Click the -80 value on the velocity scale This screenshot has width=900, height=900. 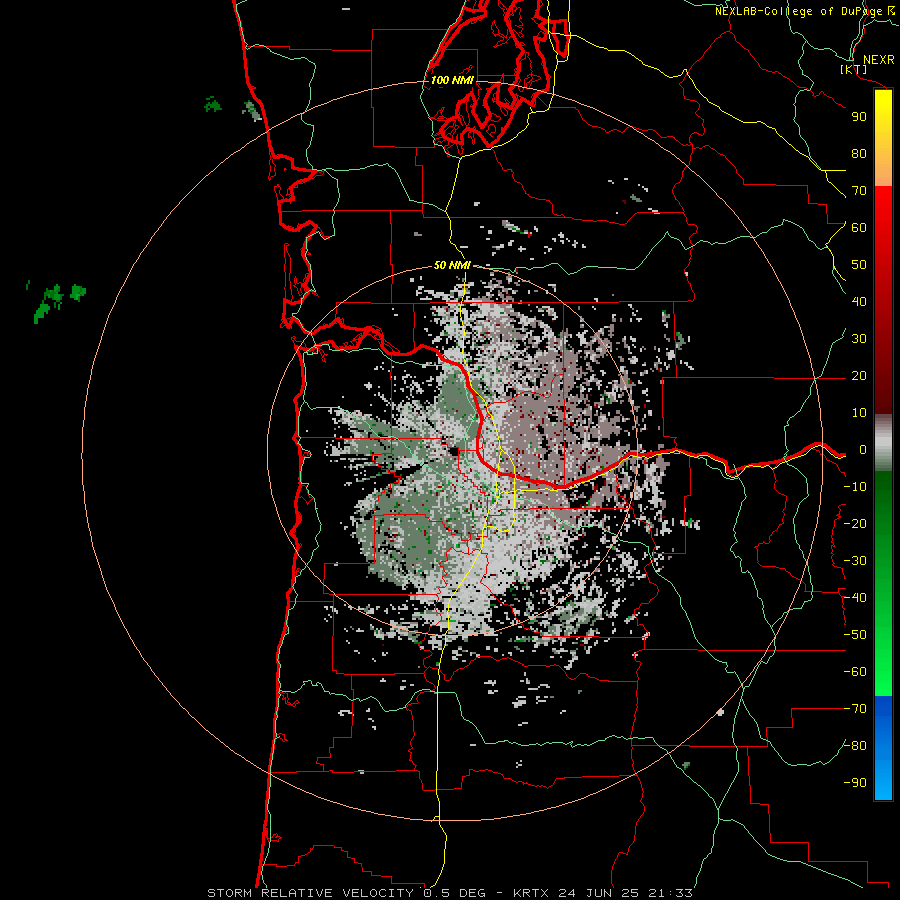(x=855, y=746)
